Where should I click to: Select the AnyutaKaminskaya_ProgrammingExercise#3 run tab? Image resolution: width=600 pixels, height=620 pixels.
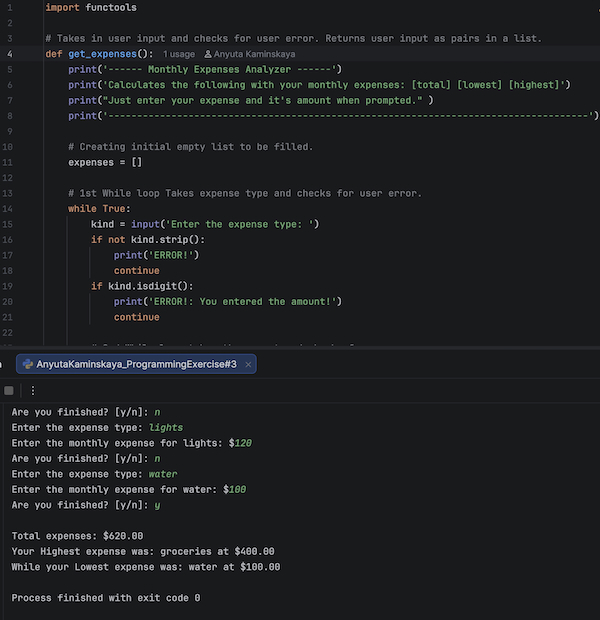tap(136, 364)
